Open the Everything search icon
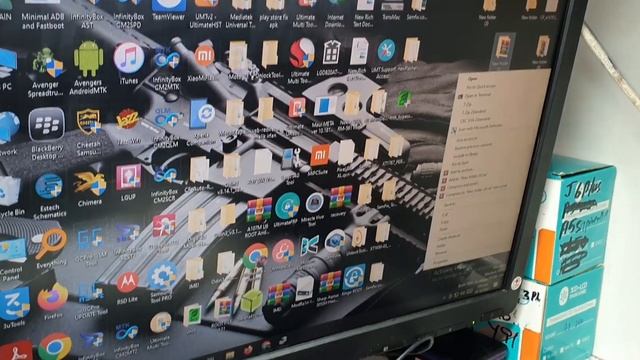Screen dimensions: 640x360 [51, 243]
